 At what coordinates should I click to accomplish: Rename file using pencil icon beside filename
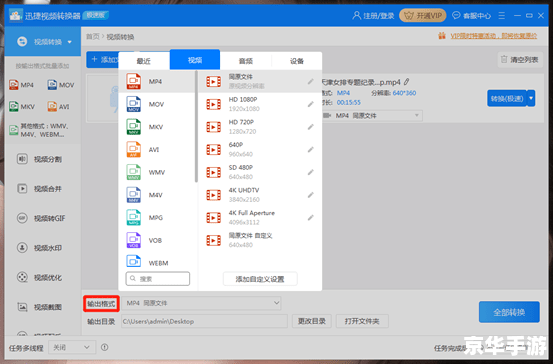point(407,82)
